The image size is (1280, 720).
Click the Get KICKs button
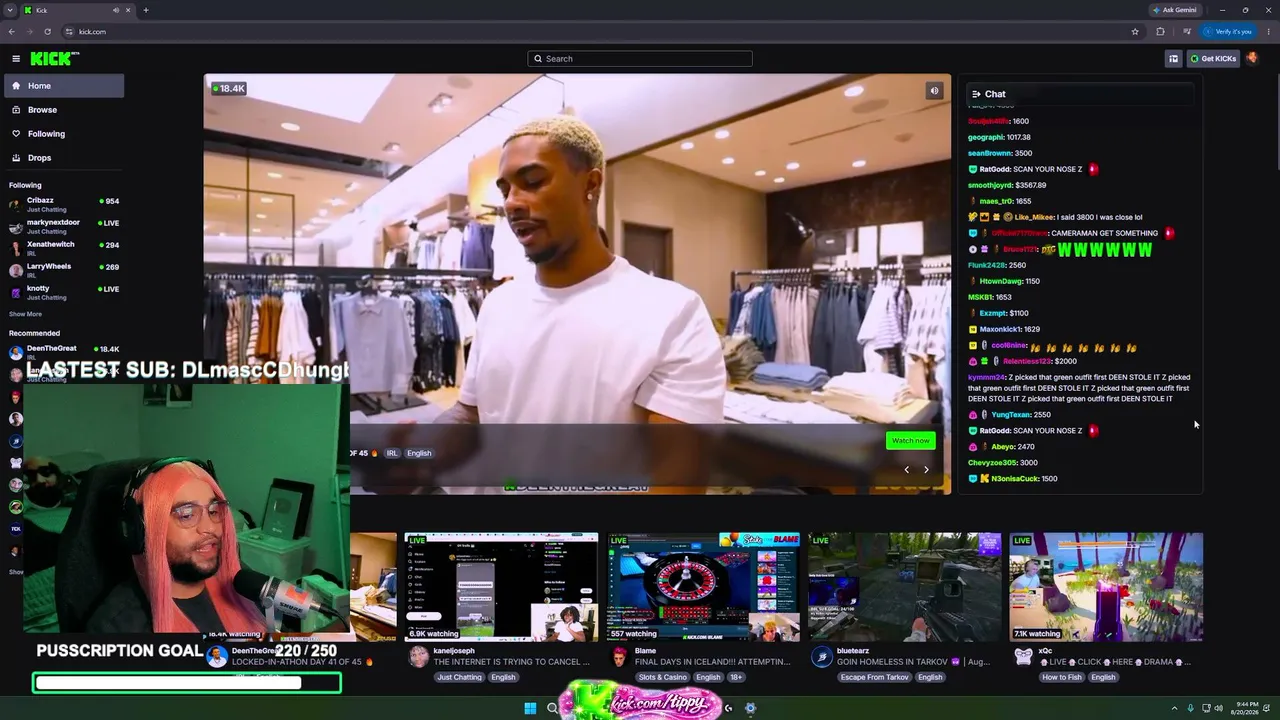tap(1213, 59)
